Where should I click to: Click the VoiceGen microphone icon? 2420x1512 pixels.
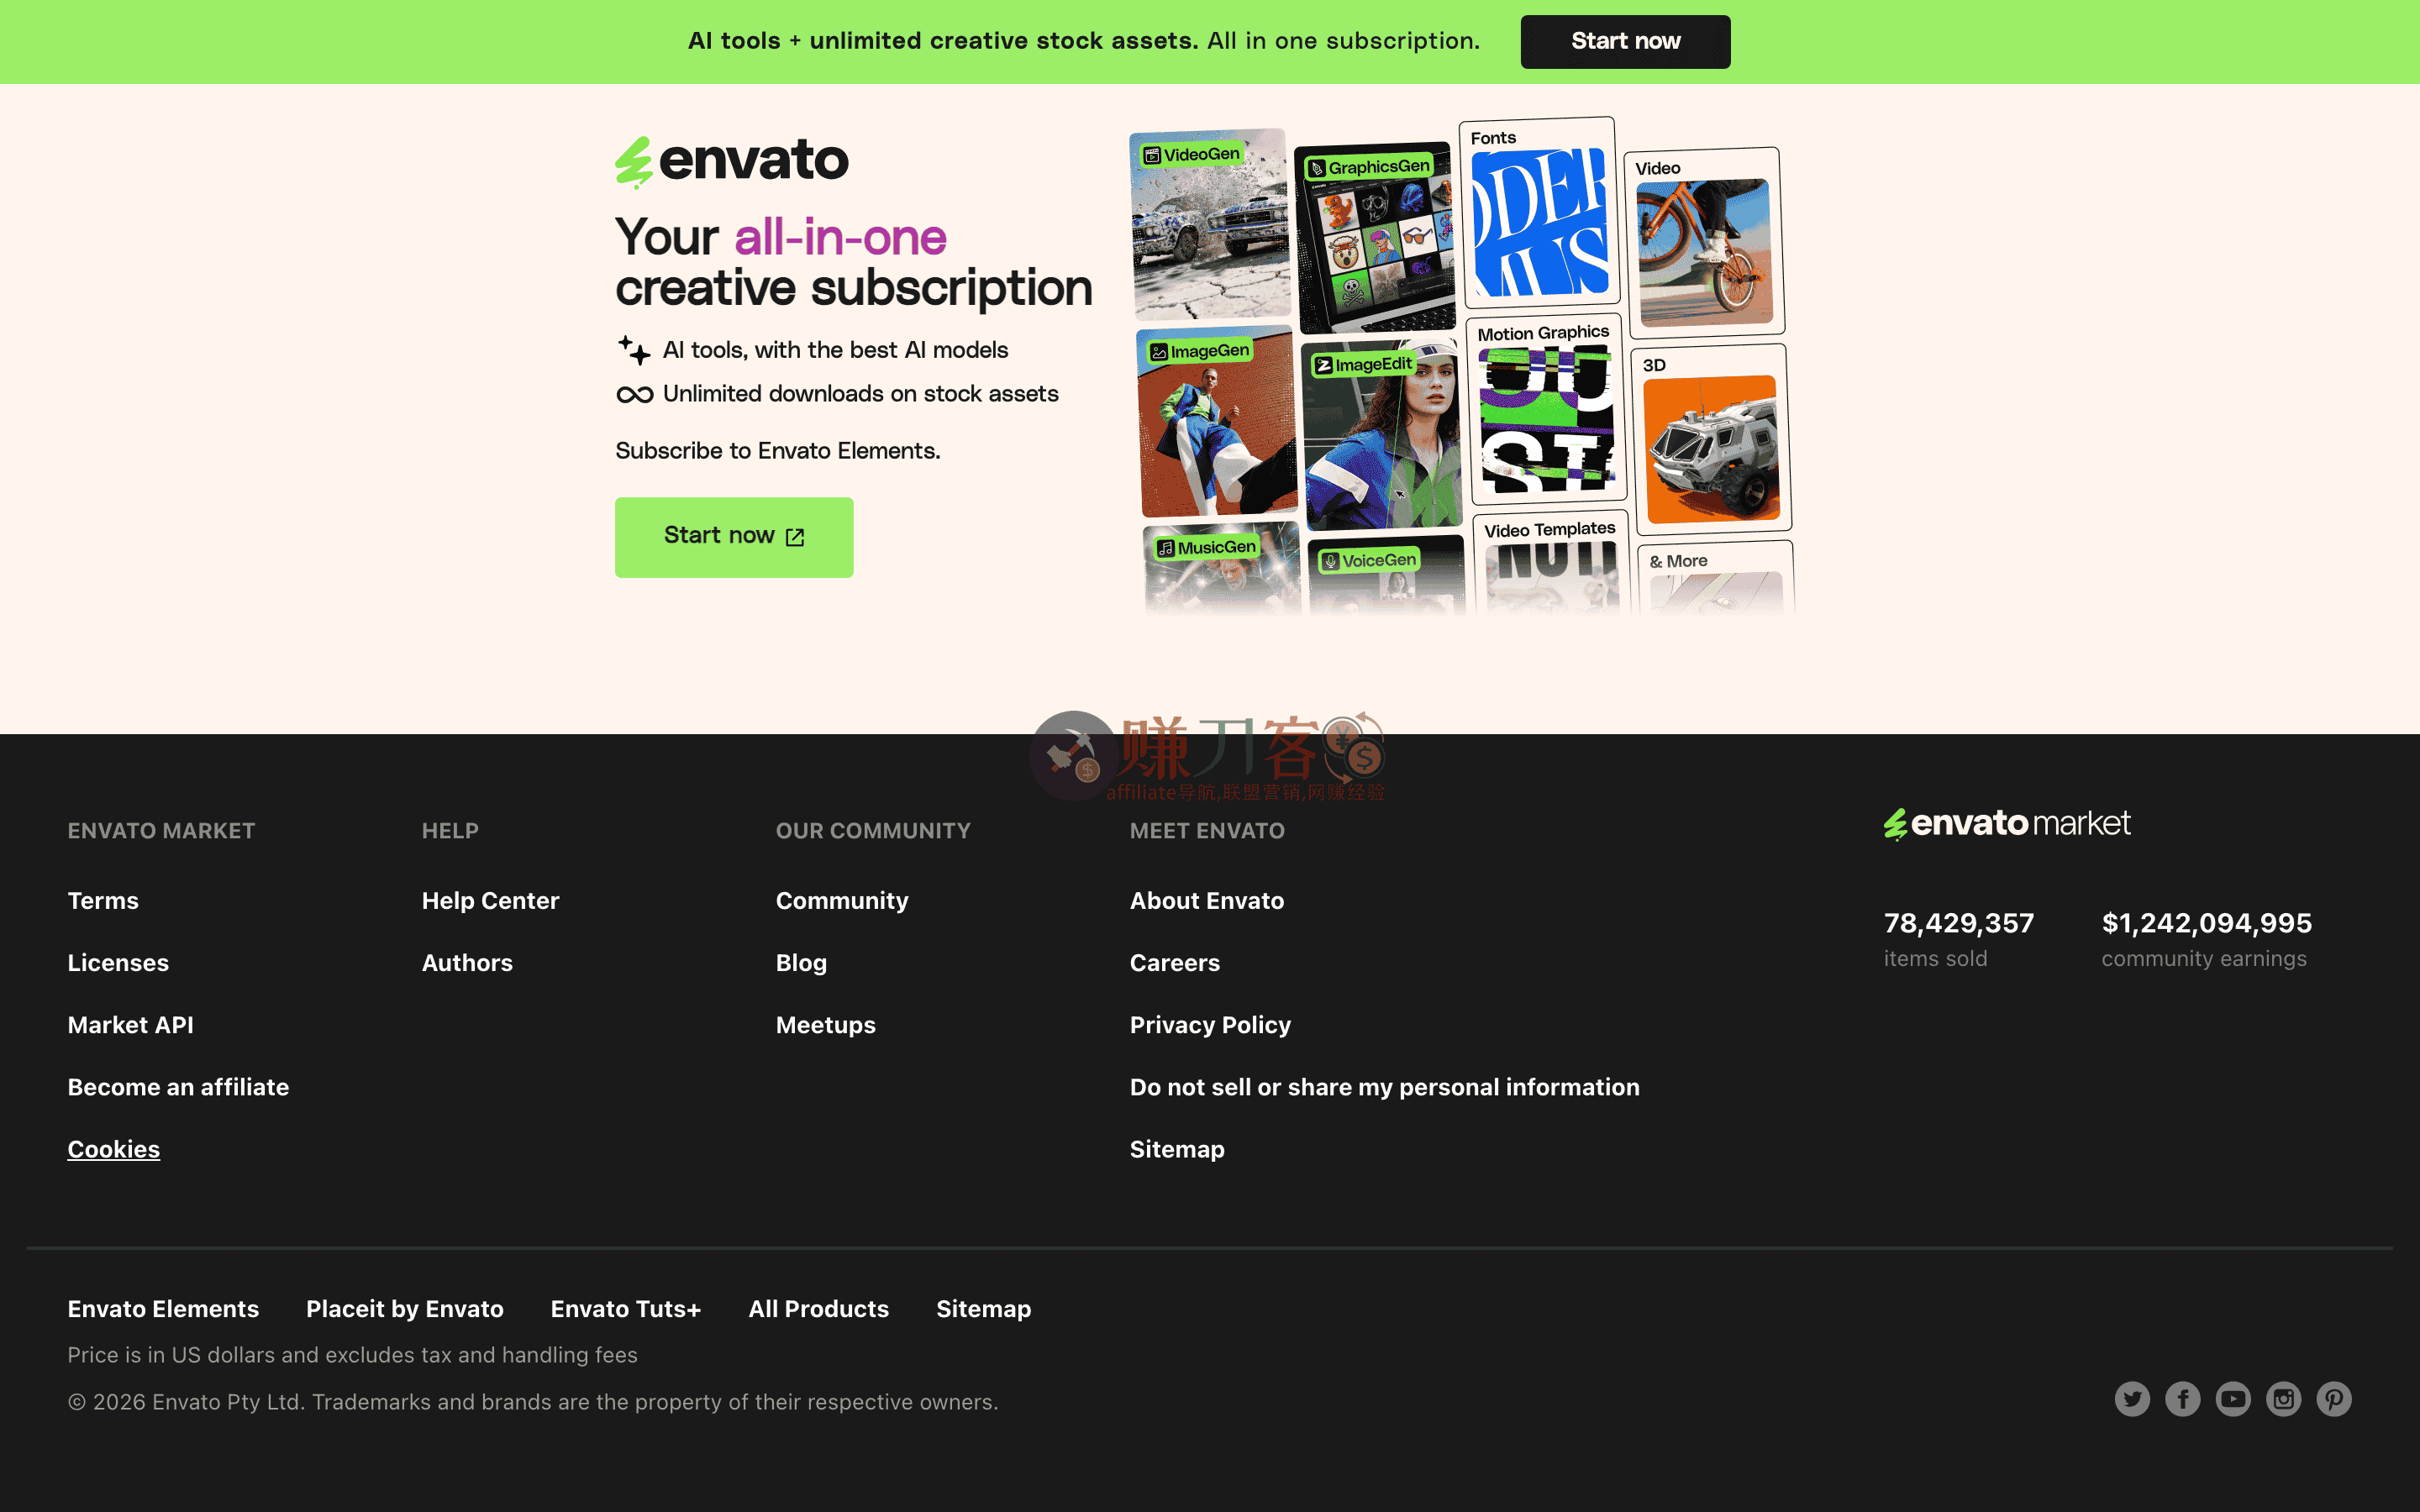pos(1331,560)
